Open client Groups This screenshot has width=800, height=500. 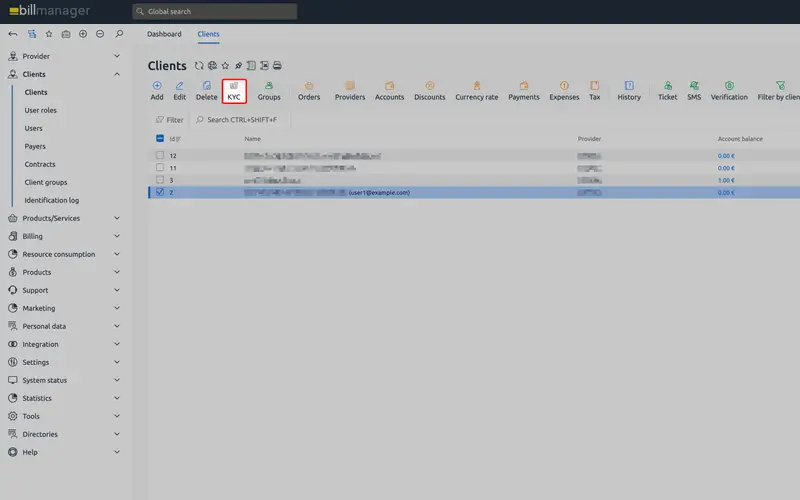pyautogui.click(x=269, y=91)
